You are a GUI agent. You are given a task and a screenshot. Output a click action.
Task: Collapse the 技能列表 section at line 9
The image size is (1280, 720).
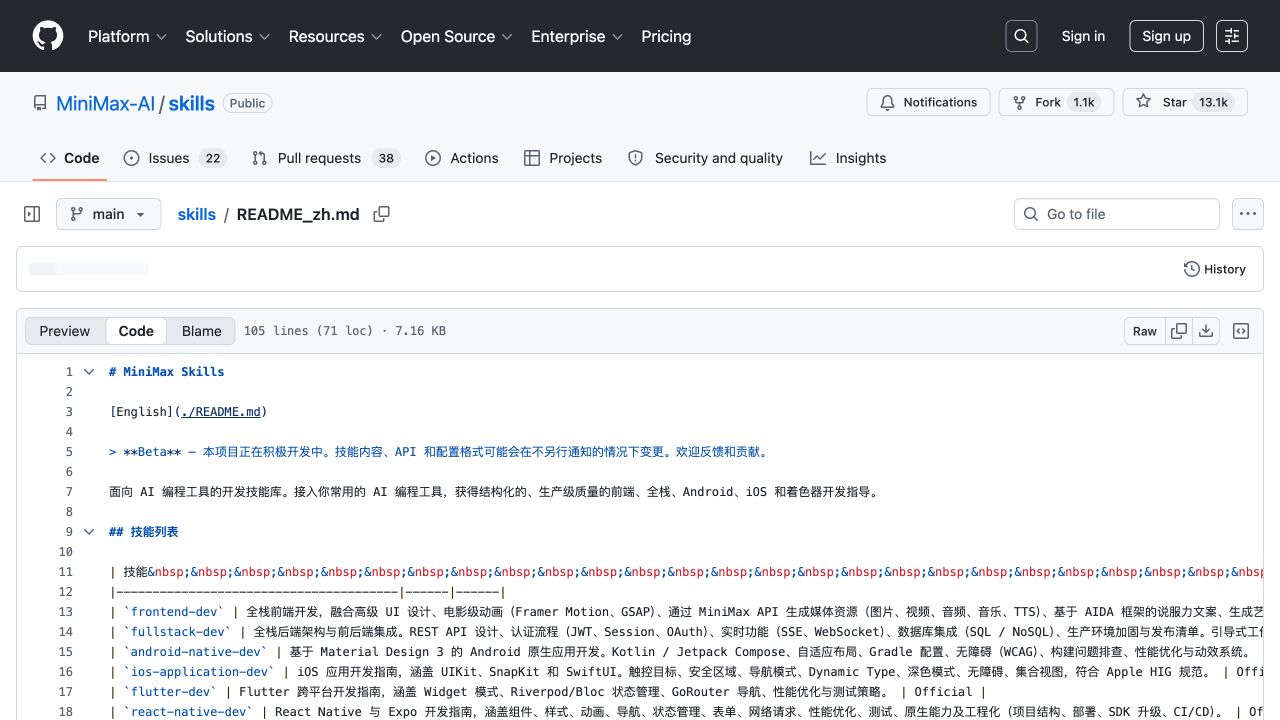[x=89, y=531]
